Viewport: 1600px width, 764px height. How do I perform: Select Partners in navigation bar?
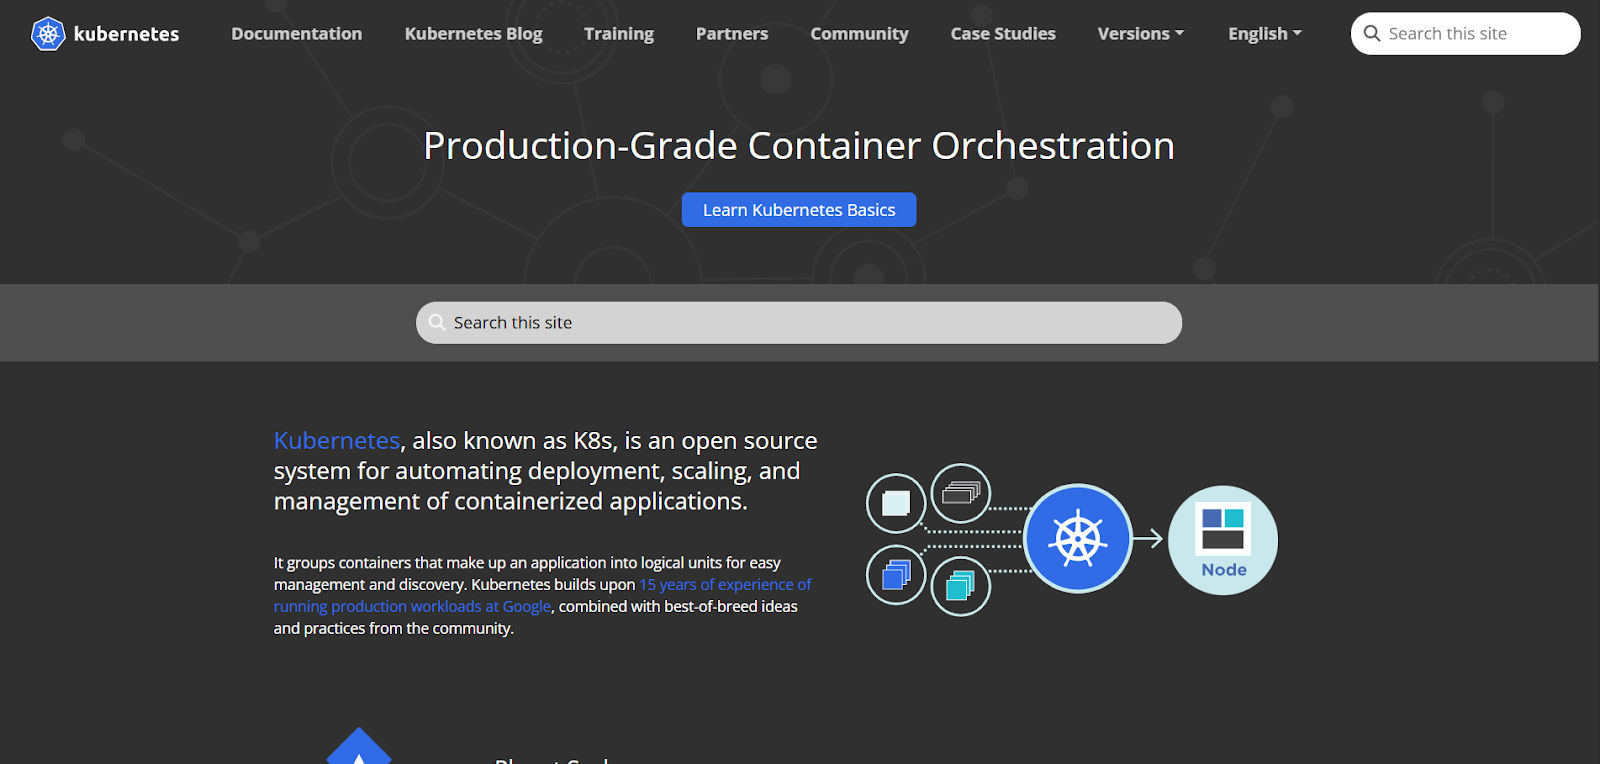click(x=732, y=34)
